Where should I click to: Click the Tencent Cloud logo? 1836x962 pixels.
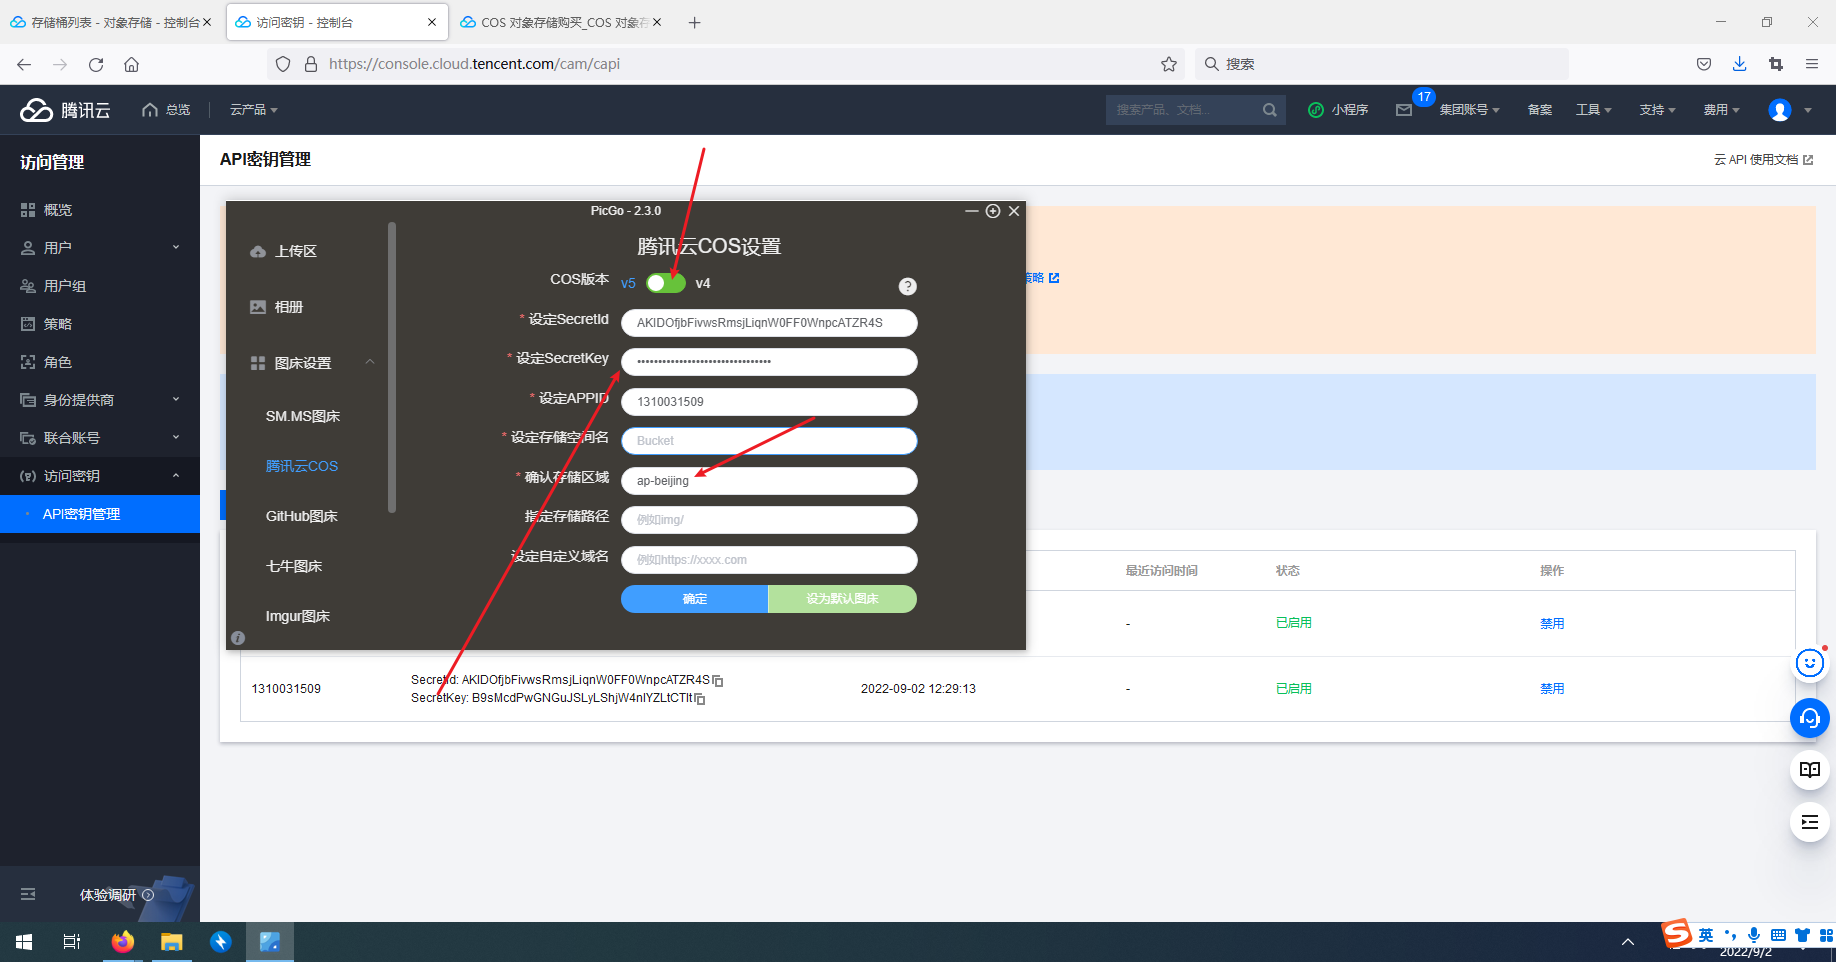(x=65, y=110)
